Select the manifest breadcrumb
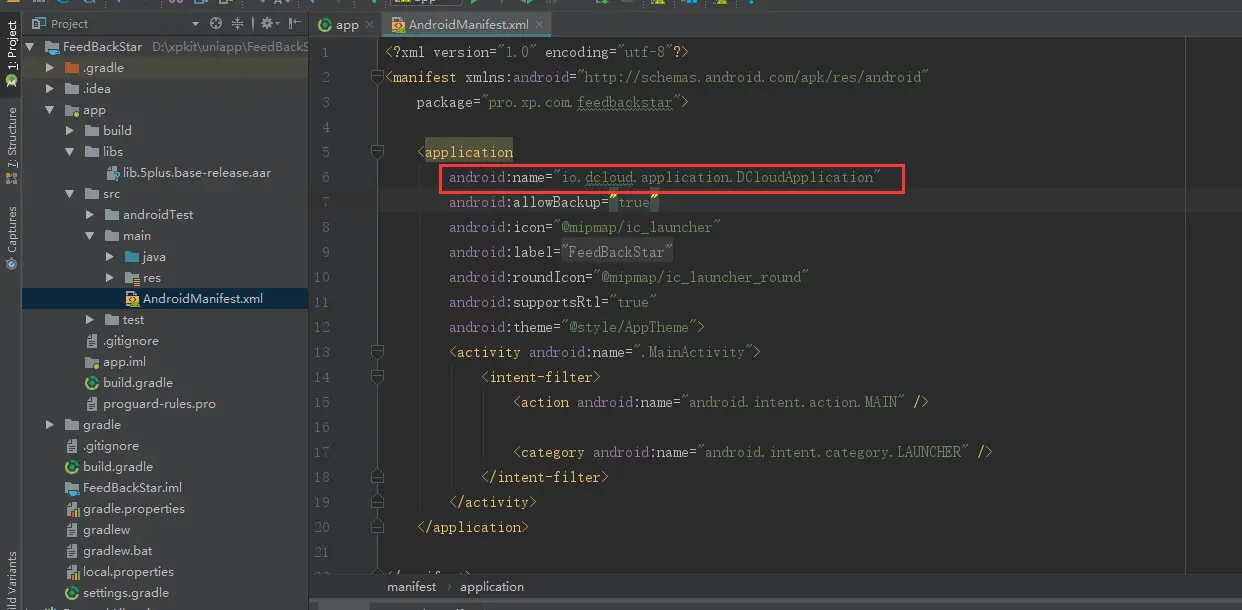This screenshot has width=1242, height=610. click(x=412, y=587)
